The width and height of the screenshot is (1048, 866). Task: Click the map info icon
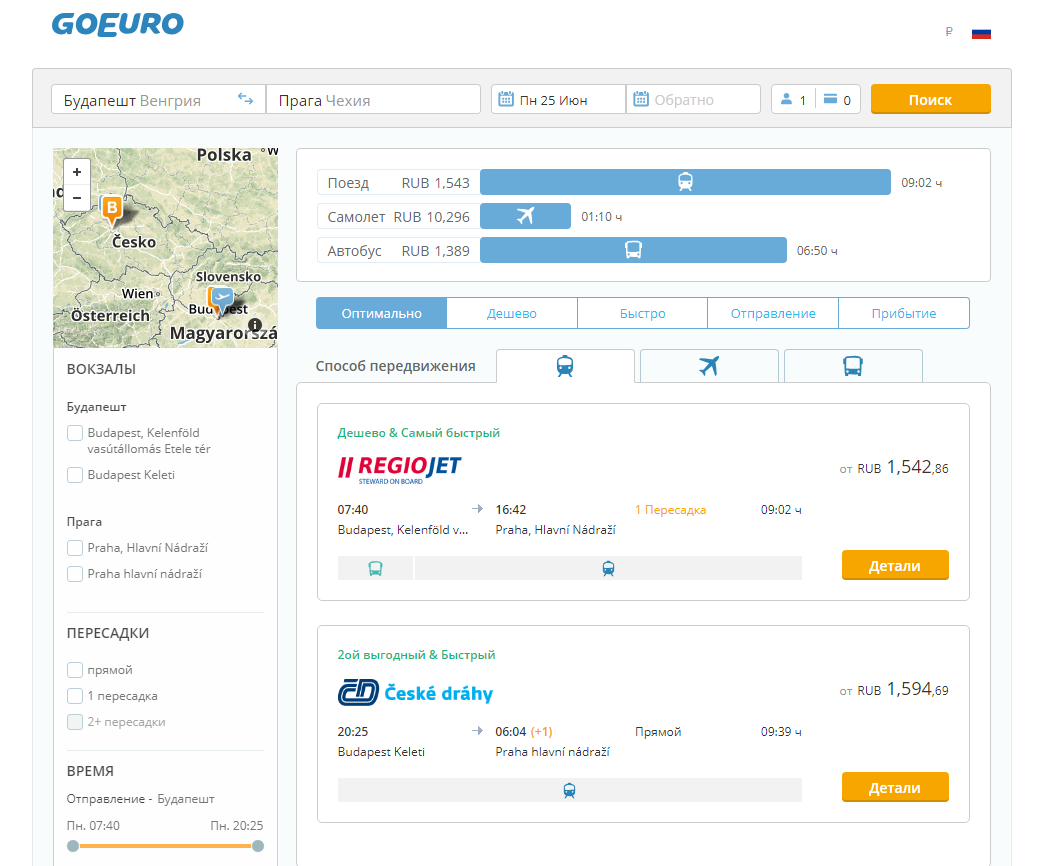255,325
